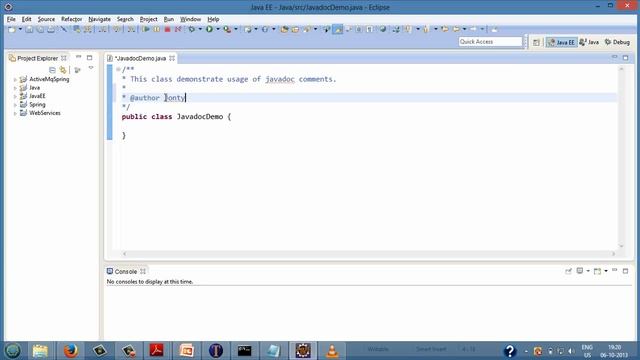
Task: Minimize the Console panel
Action: 615,271
